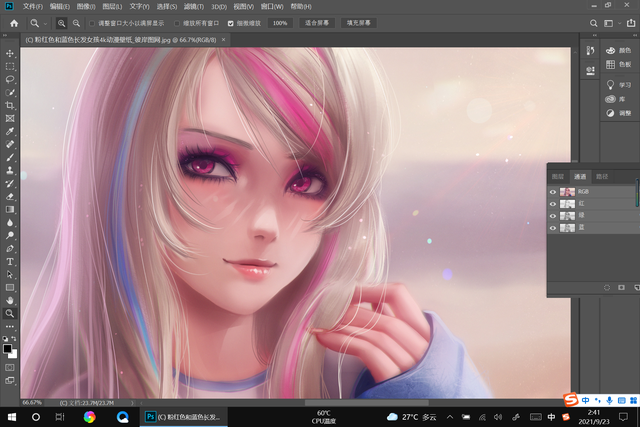This screenshot has height=427, width=640.
Task: Swap foreground and background colors
Action: point(14,339)
